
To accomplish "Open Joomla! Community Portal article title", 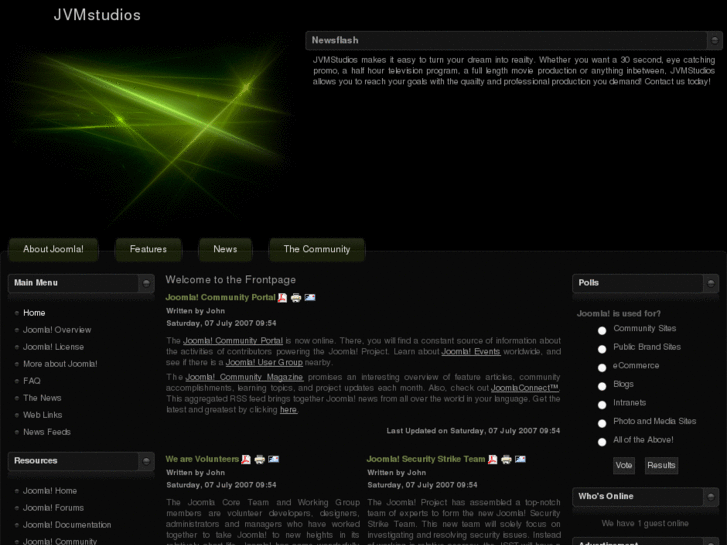I will [220, 297].
